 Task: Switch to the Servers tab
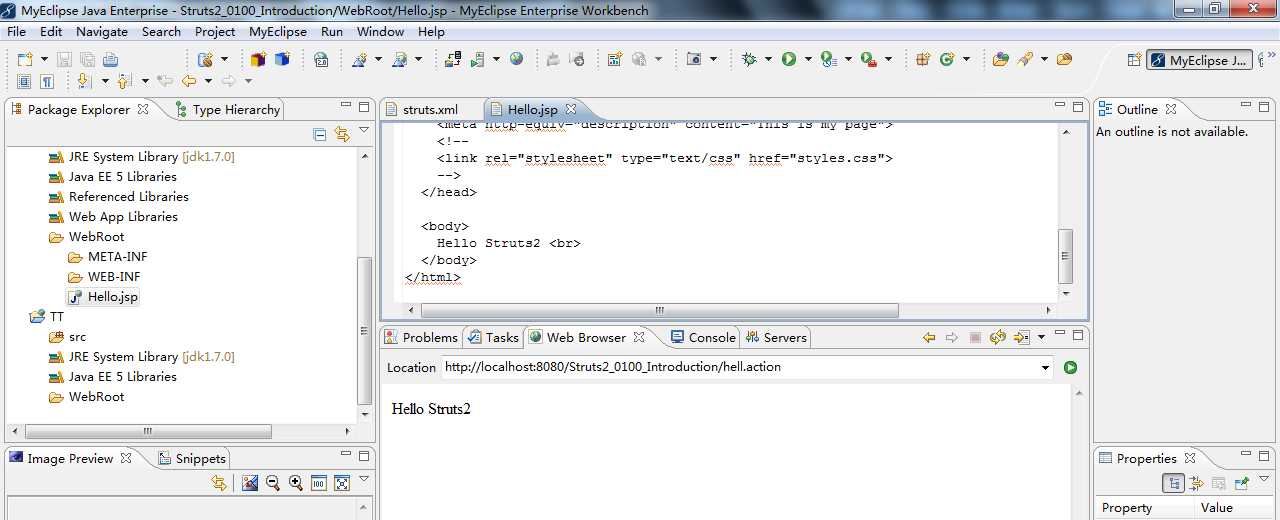(776, 338)
